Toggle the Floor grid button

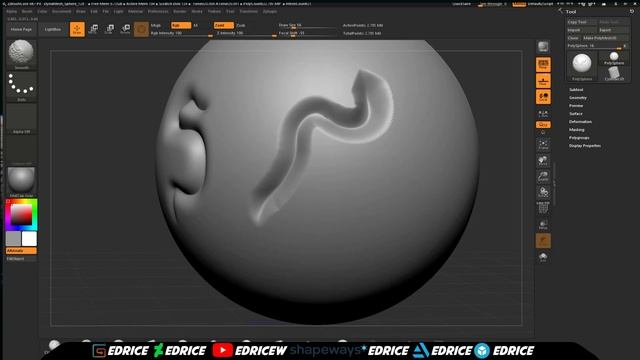pos(543,81)
